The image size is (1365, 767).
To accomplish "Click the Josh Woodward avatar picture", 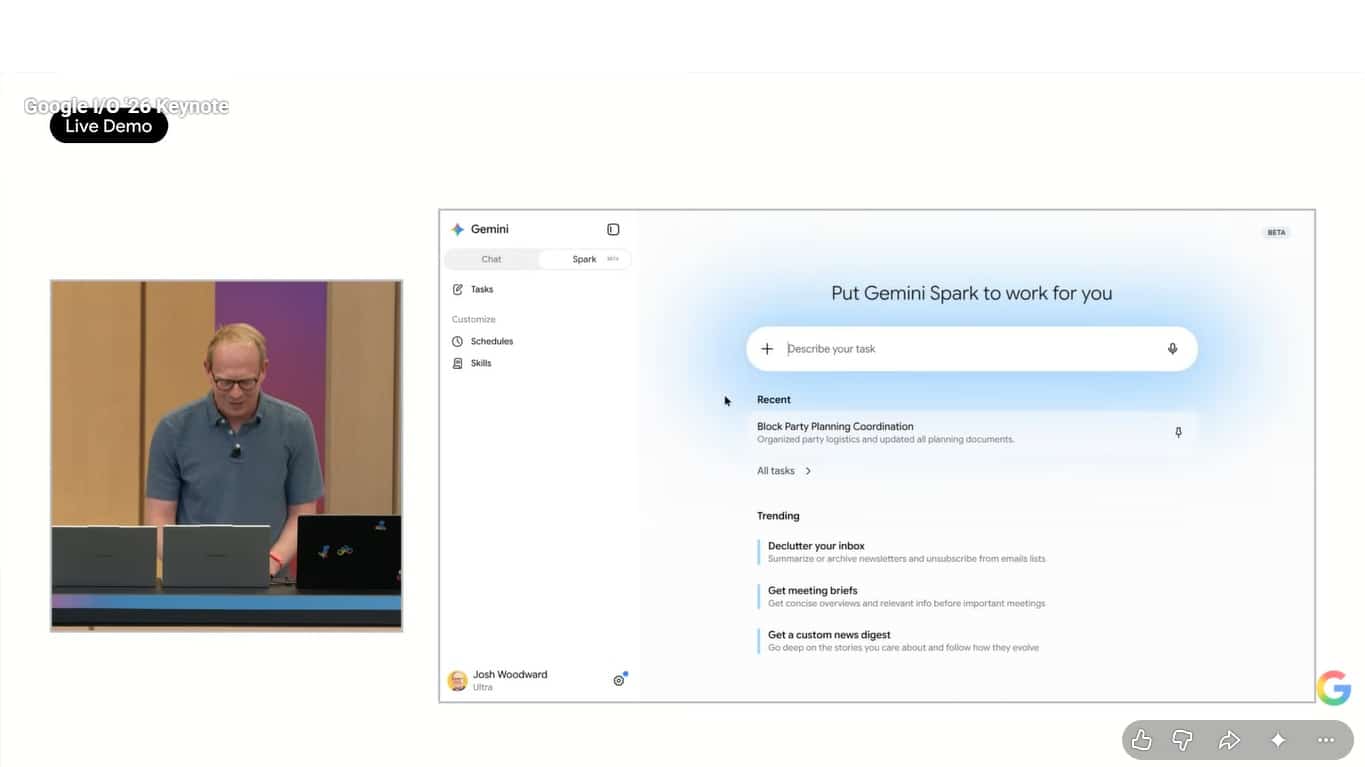I will [458, 680].
